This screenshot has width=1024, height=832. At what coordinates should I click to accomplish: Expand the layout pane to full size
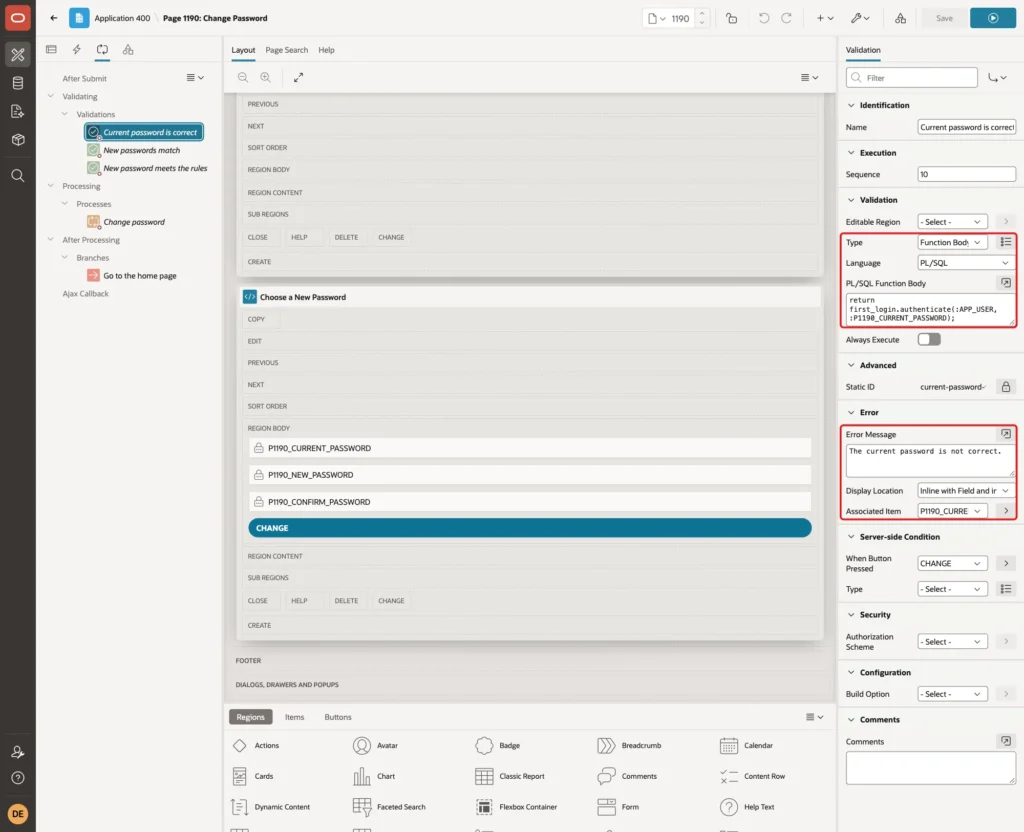298,77
